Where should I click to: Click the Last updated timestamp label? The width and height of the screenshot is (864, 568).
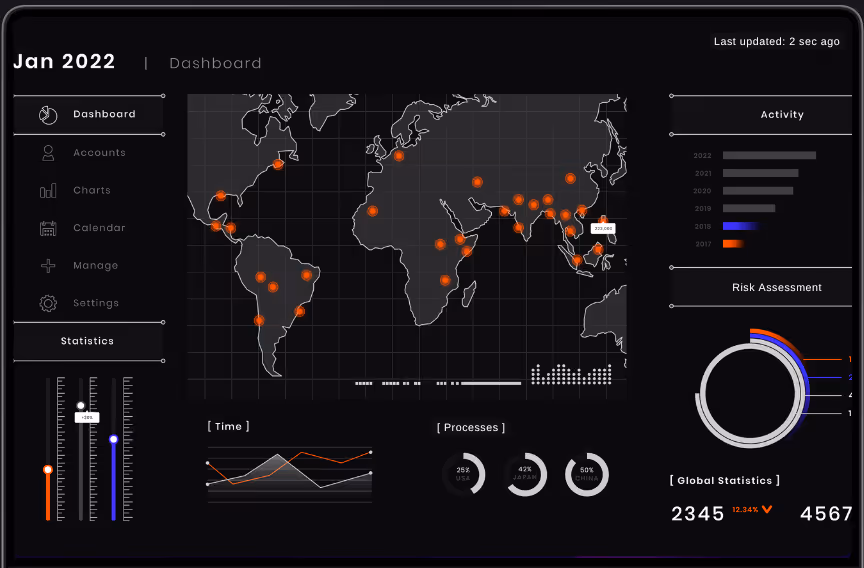(776, 42)
